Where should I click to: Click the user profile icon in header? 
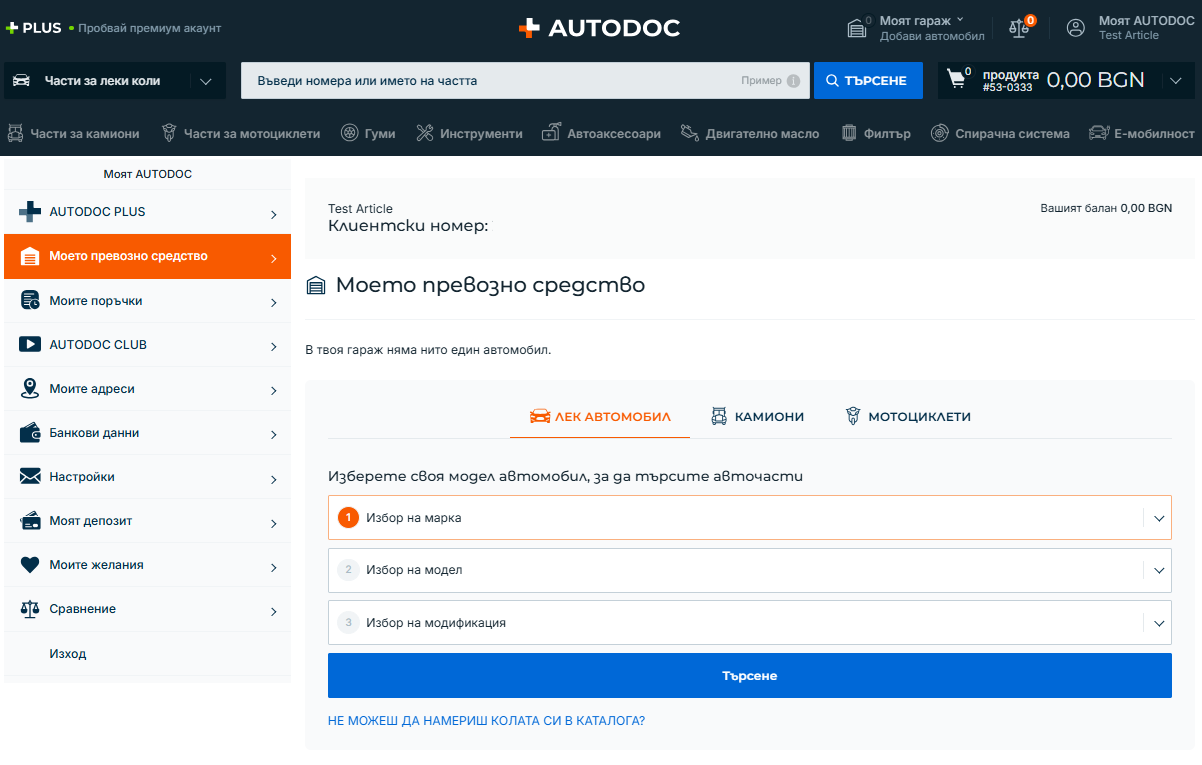tap(1076, 28)
